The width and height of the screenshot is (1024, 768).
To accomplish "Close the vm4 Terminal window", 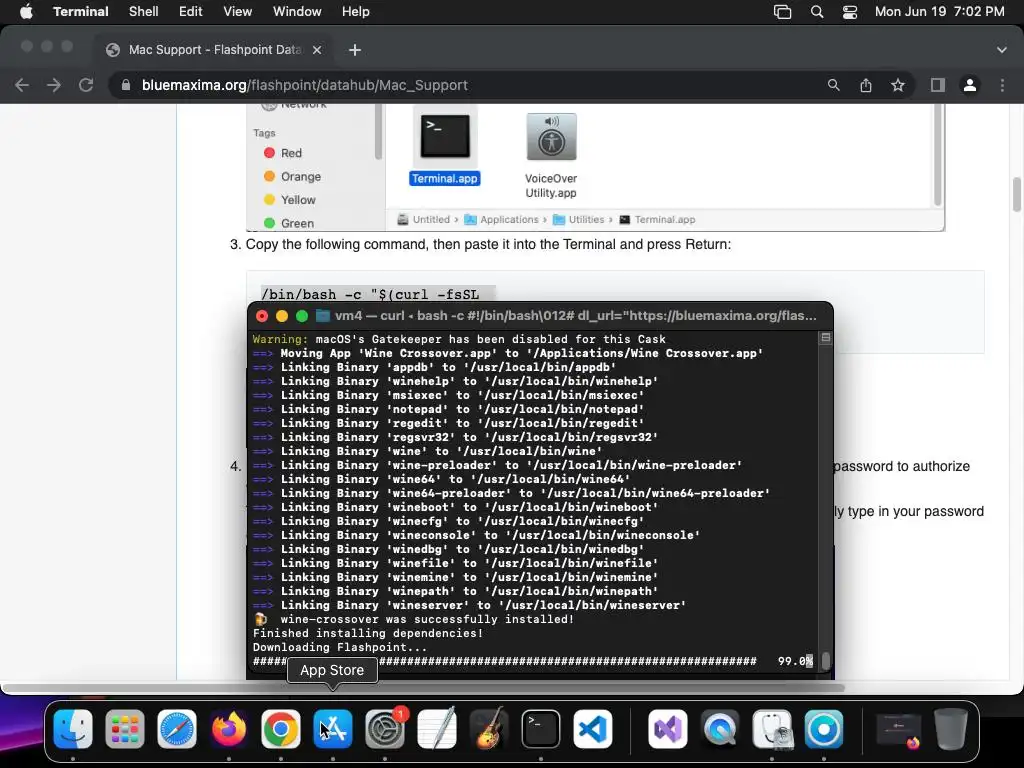I will coord(262,316).
